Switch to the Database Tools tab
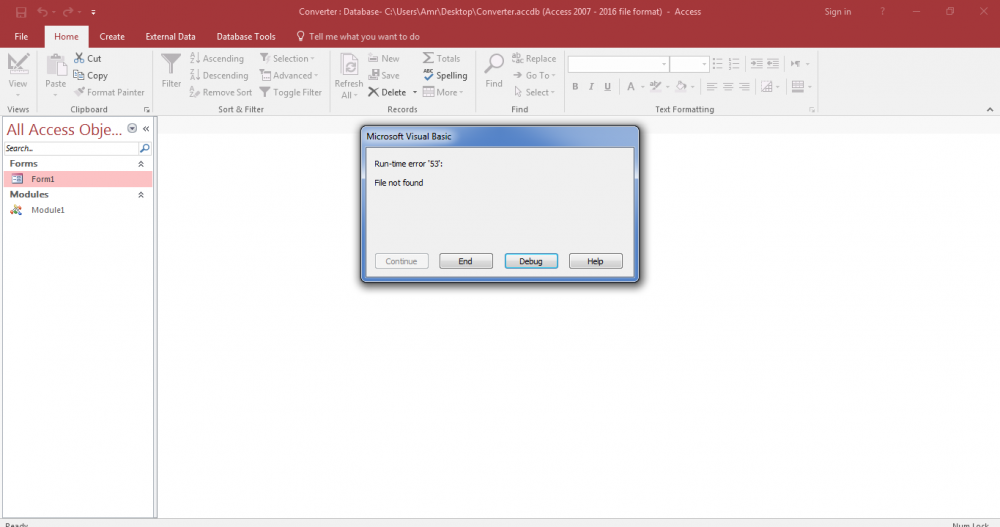 pos(245,37)
